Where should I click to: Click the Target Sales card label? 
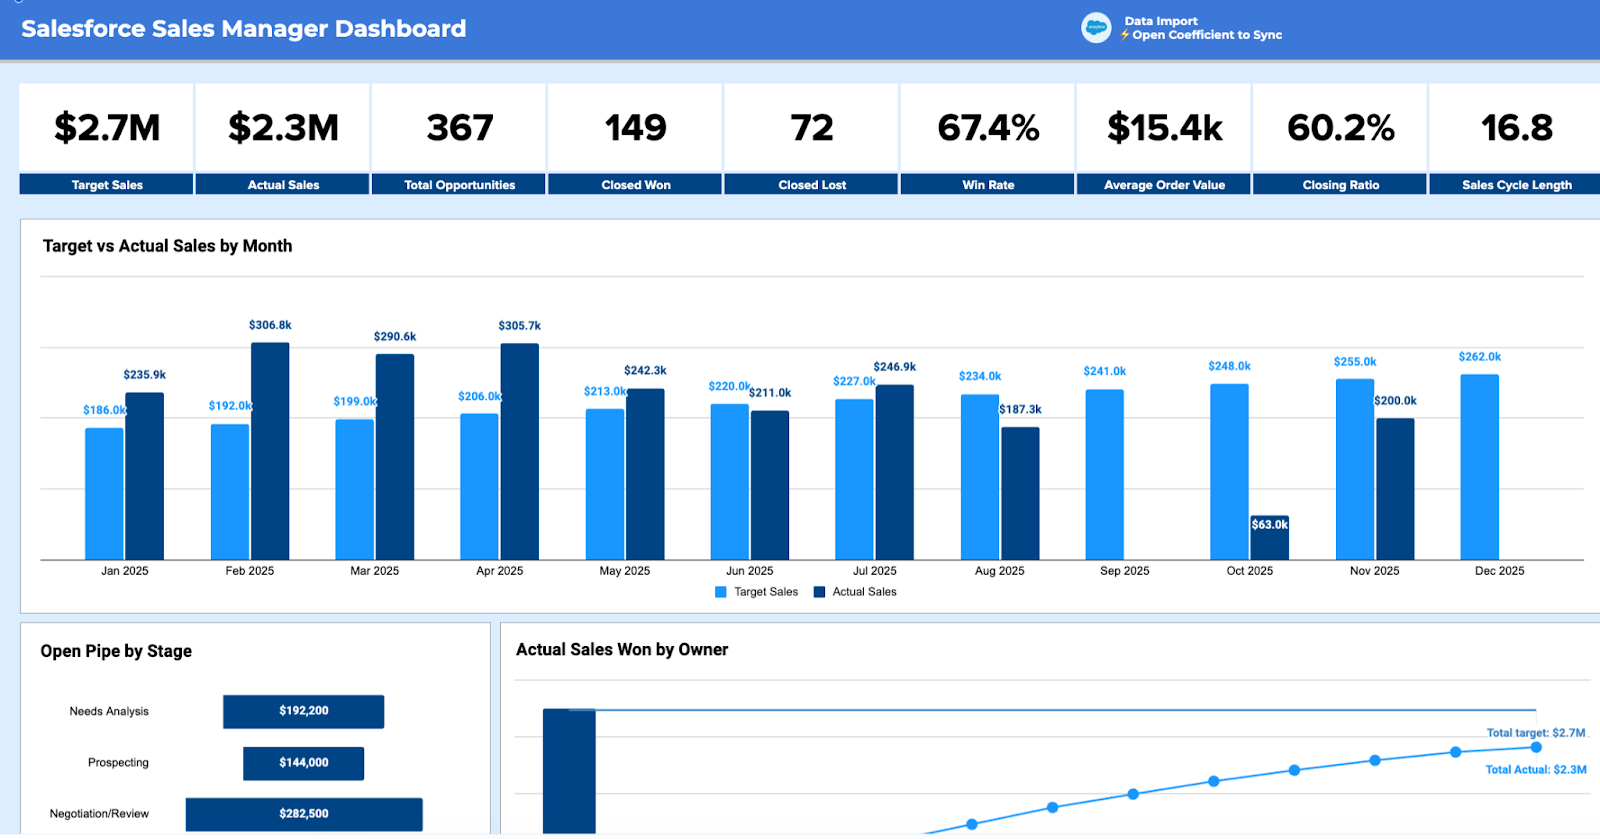(x=107, y=185)
